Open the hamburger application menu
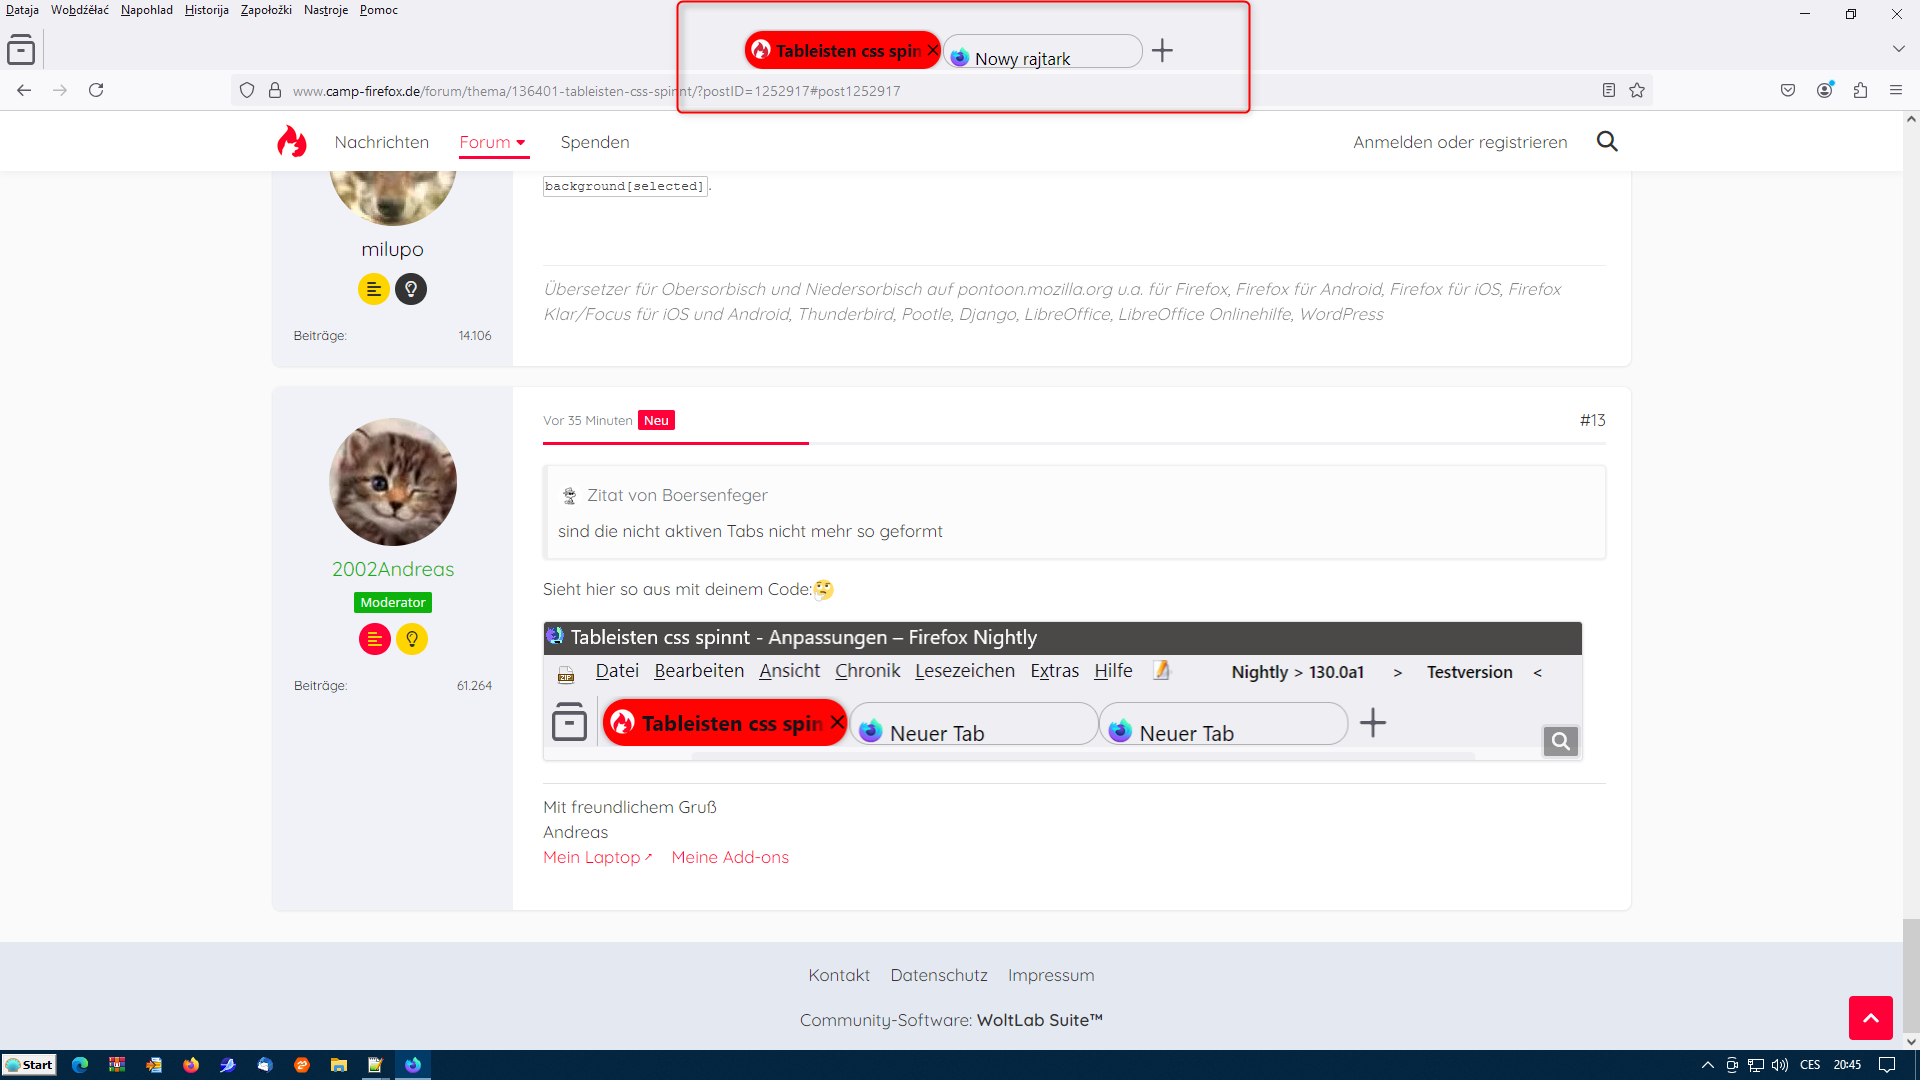The image size is (1920, 1080). (1896, 90)
